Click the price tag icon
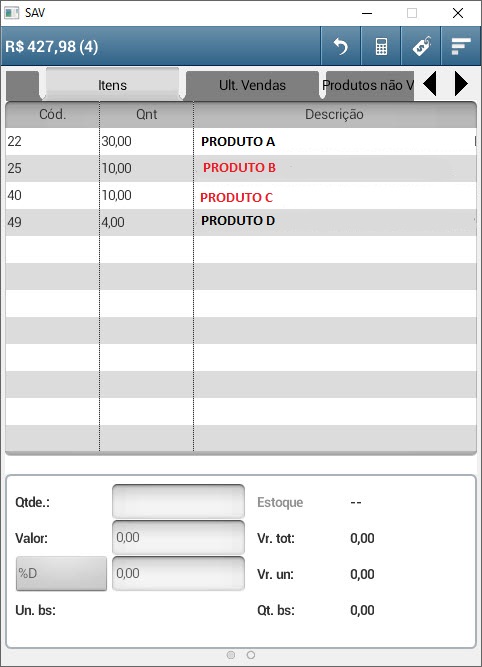 [x=421, y=46]
